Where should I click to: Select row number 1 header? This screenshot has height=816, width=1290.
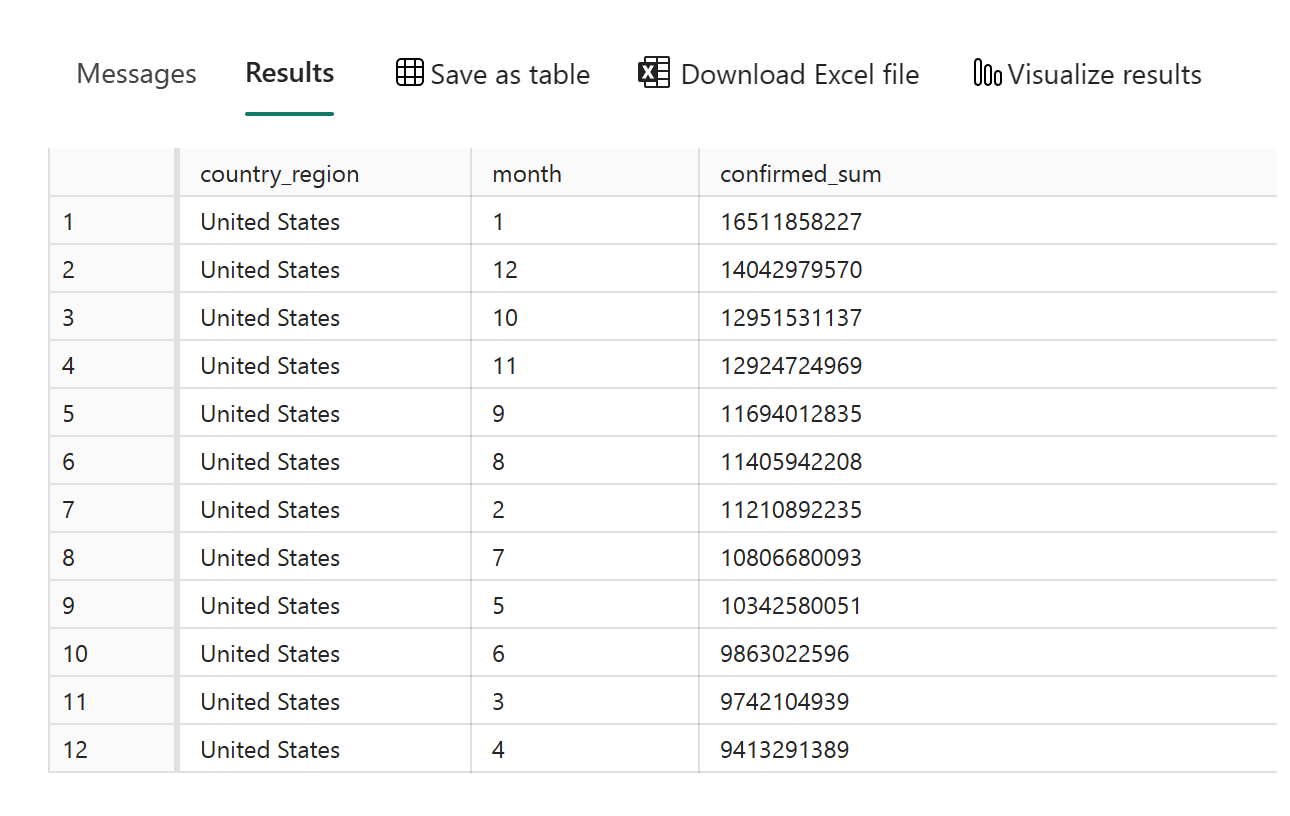pos(68,222)
